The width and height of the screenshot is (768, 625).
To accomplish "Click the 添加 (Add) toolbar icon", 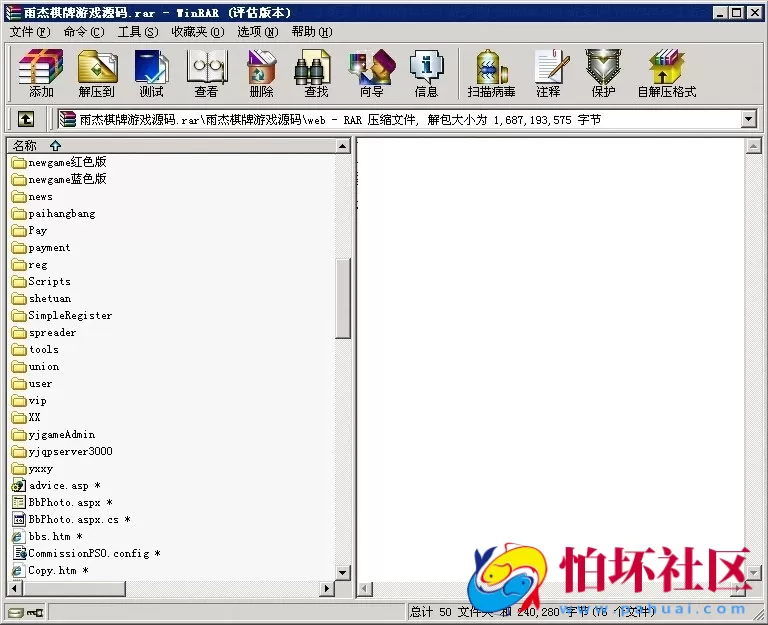I will tap(41, 73).
